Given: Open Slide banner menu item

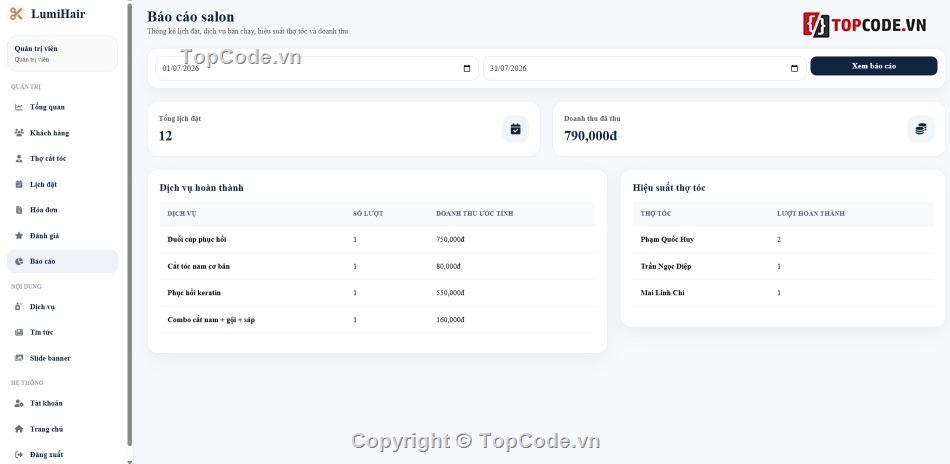Looking at the screenshot, I should tap(62, 358).
